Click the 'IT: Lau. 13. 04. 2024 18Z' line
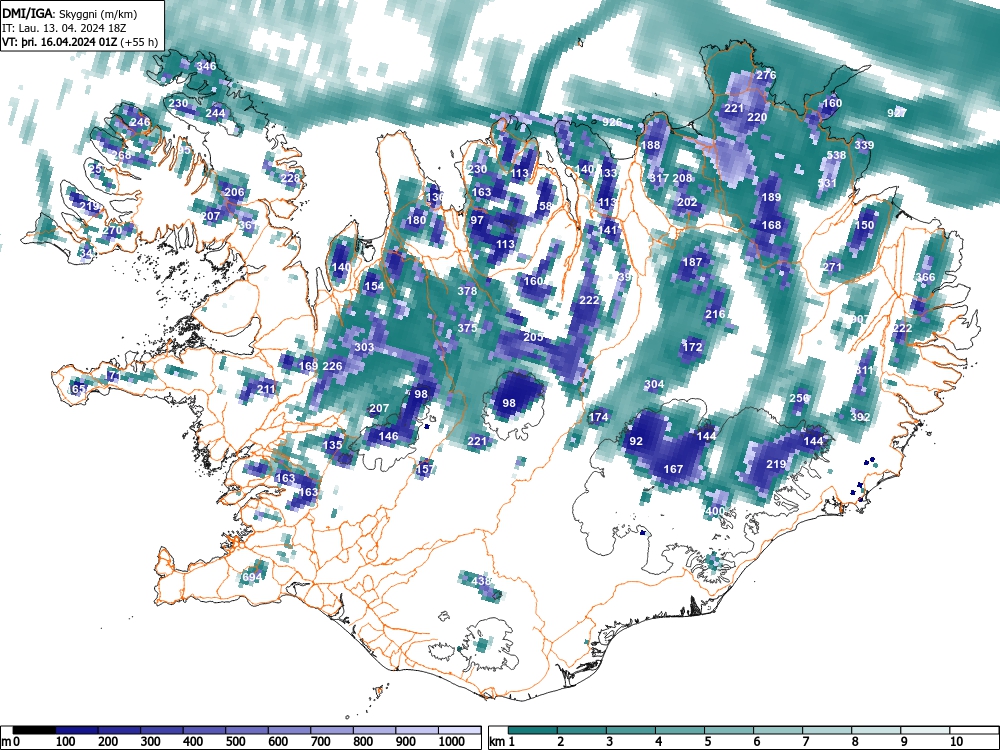The width and height of the screenshot is (1000, 750). point(64,28)
